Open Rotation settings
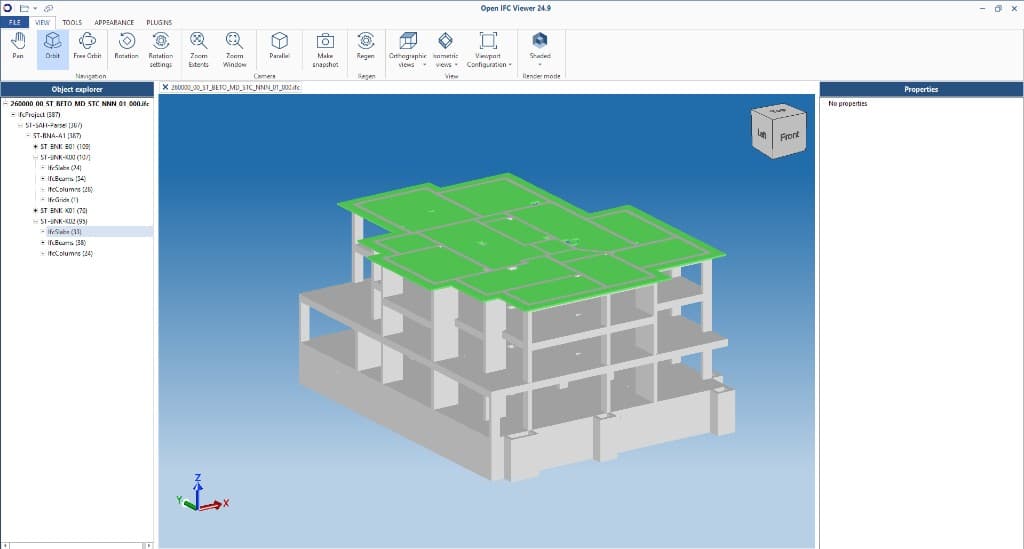Screen dimensions: 1024x549 coord(161,50)
